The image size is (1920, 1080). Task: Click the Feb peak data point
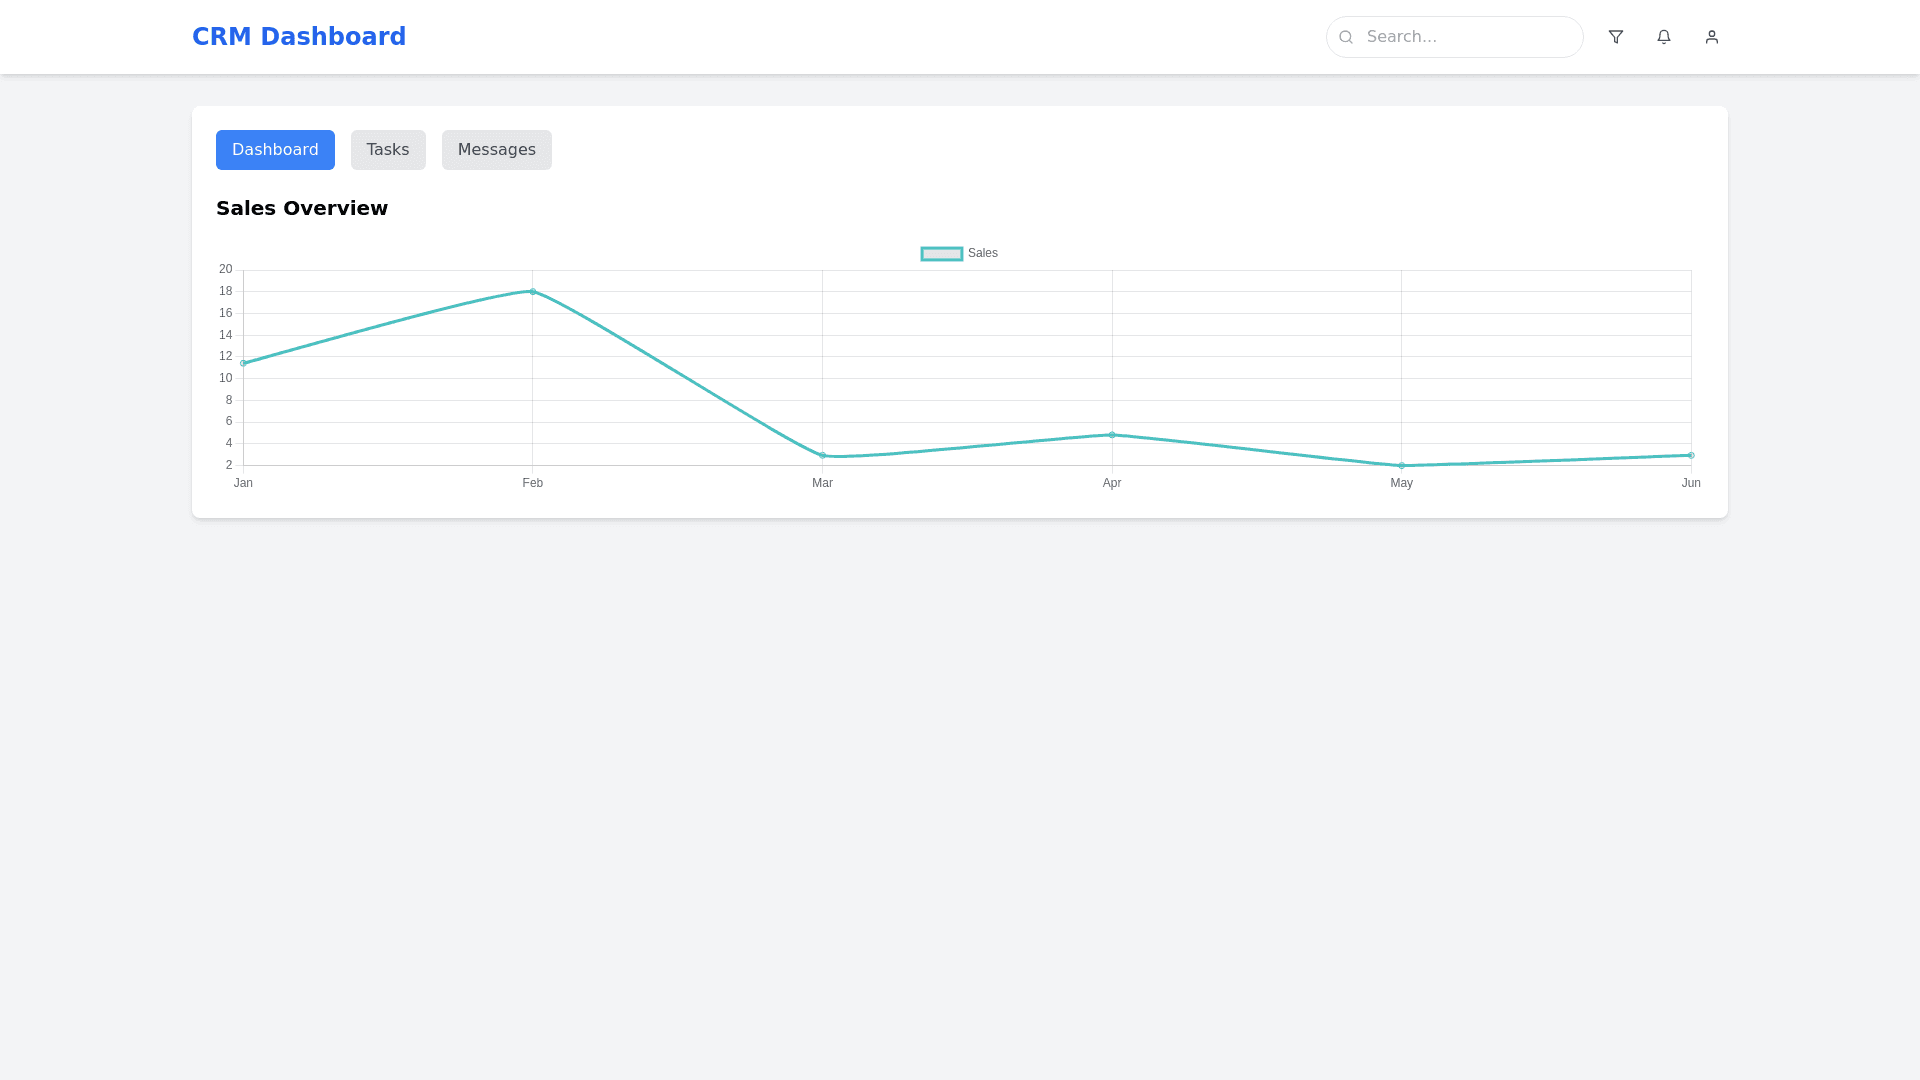[x=533, y=292]
